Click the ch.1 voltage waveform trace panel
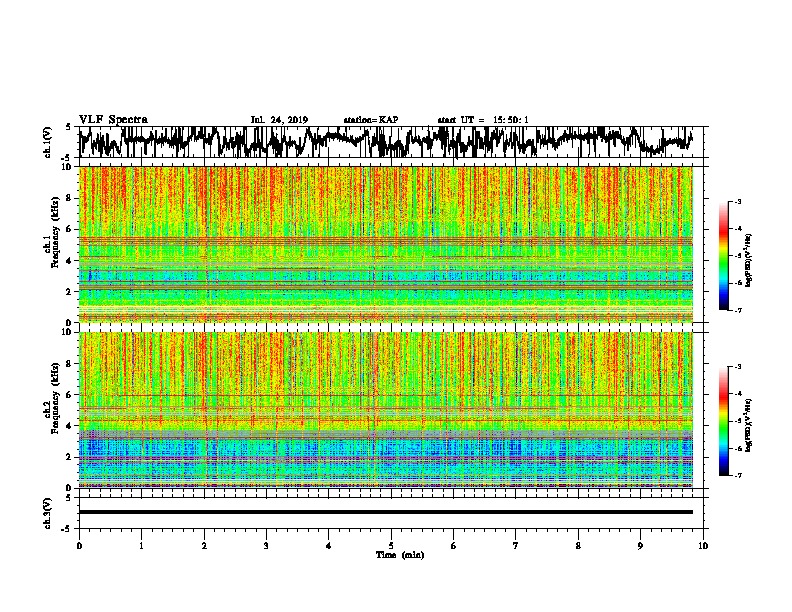The image size is (792, 612). 393,142
